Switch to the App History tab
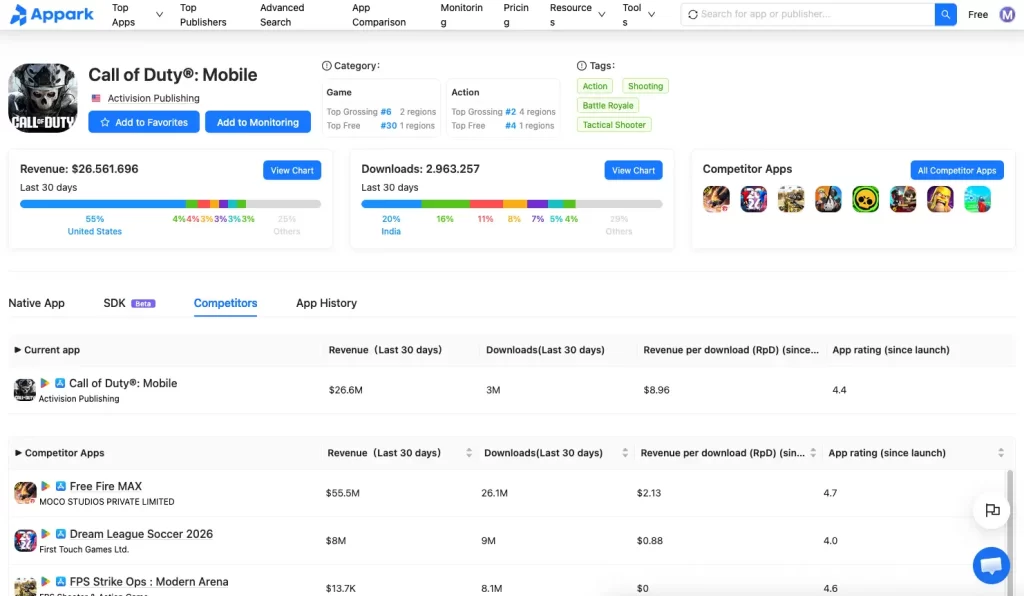 (327, 303)
